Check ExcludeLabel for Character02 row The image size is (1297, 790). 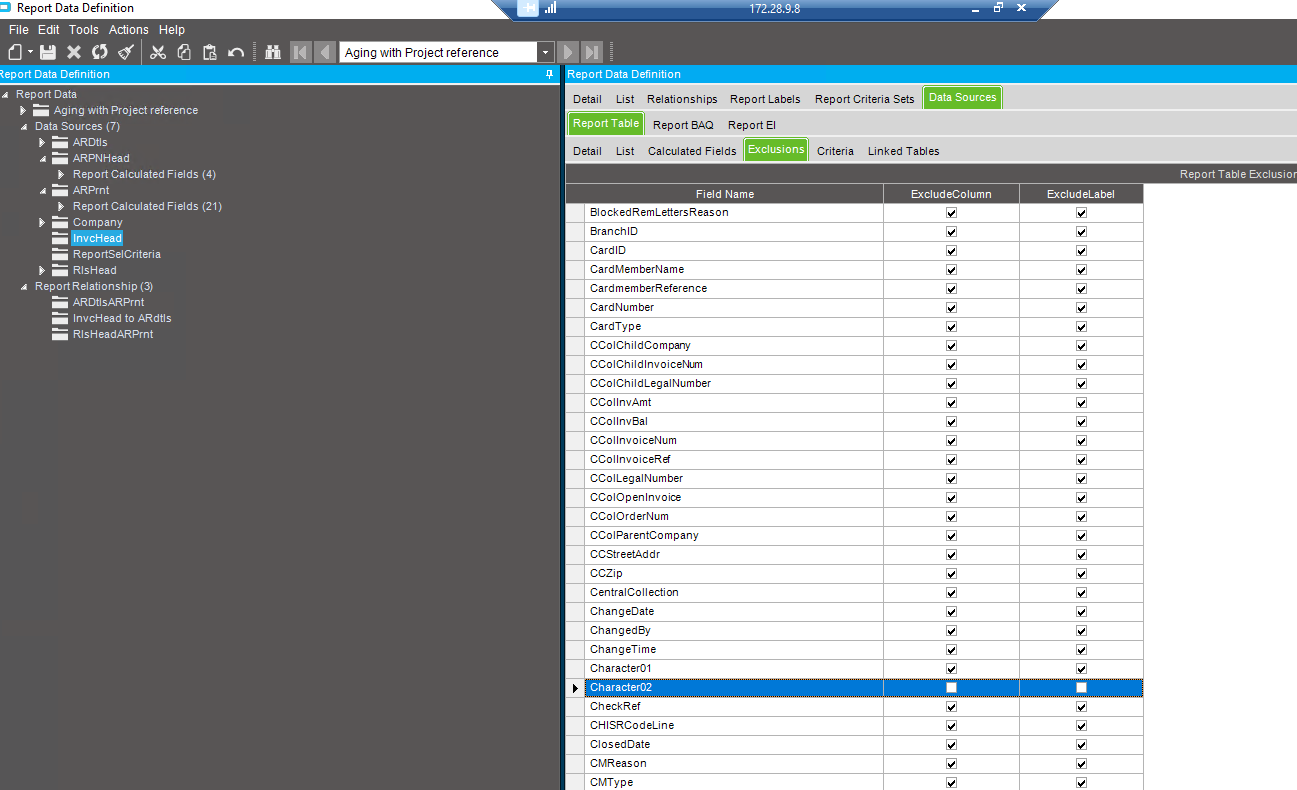[1081, 688]
